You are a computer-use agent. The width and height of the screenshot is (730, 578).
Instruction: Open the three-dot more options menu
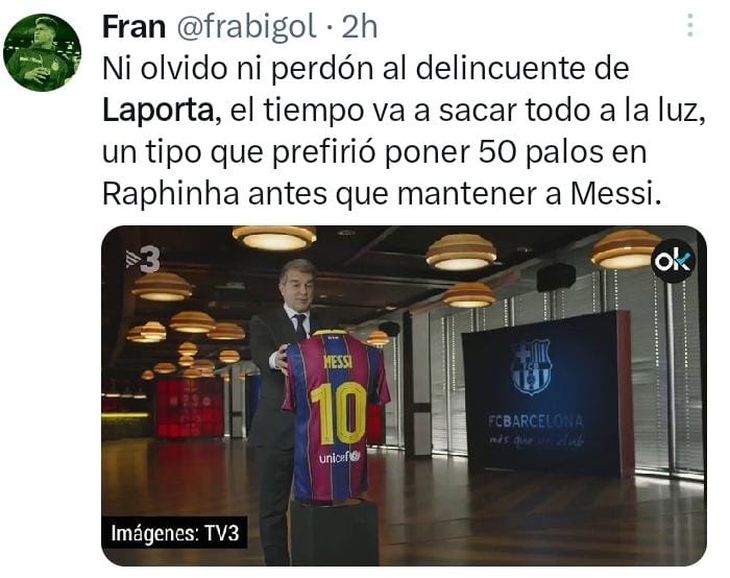(x=690, y=25)
